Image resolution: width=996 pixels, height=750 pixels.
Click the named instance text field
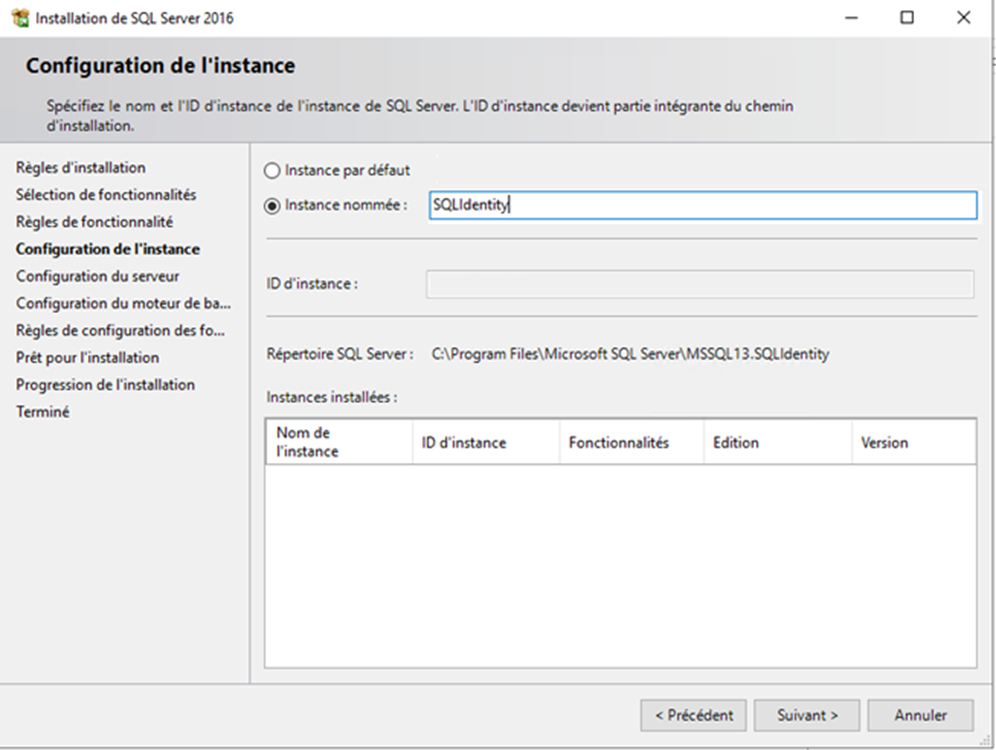click(701, 205)
